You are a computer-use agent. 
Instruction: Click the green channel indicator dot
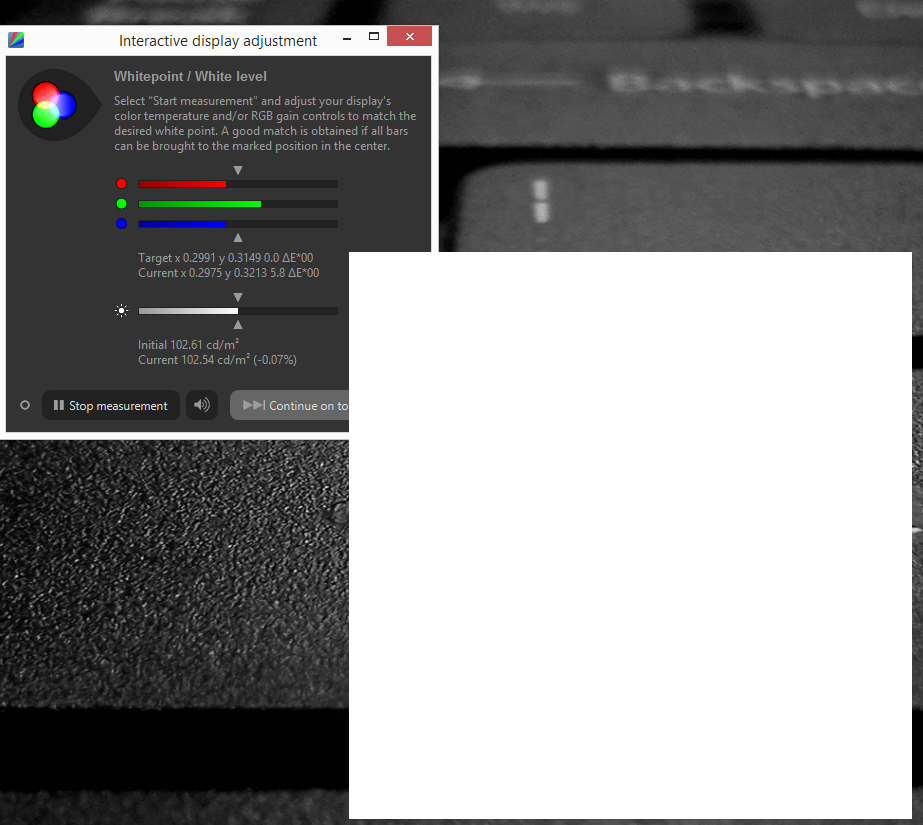(x=121, y=204)
